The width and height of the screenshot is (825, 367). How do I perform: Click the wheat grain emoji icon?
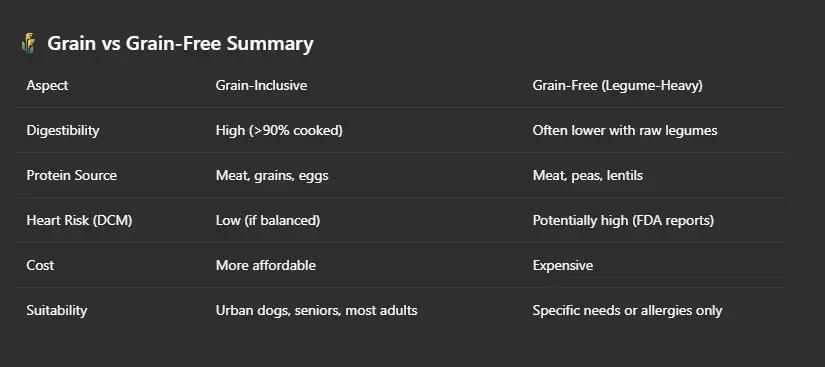28,43
